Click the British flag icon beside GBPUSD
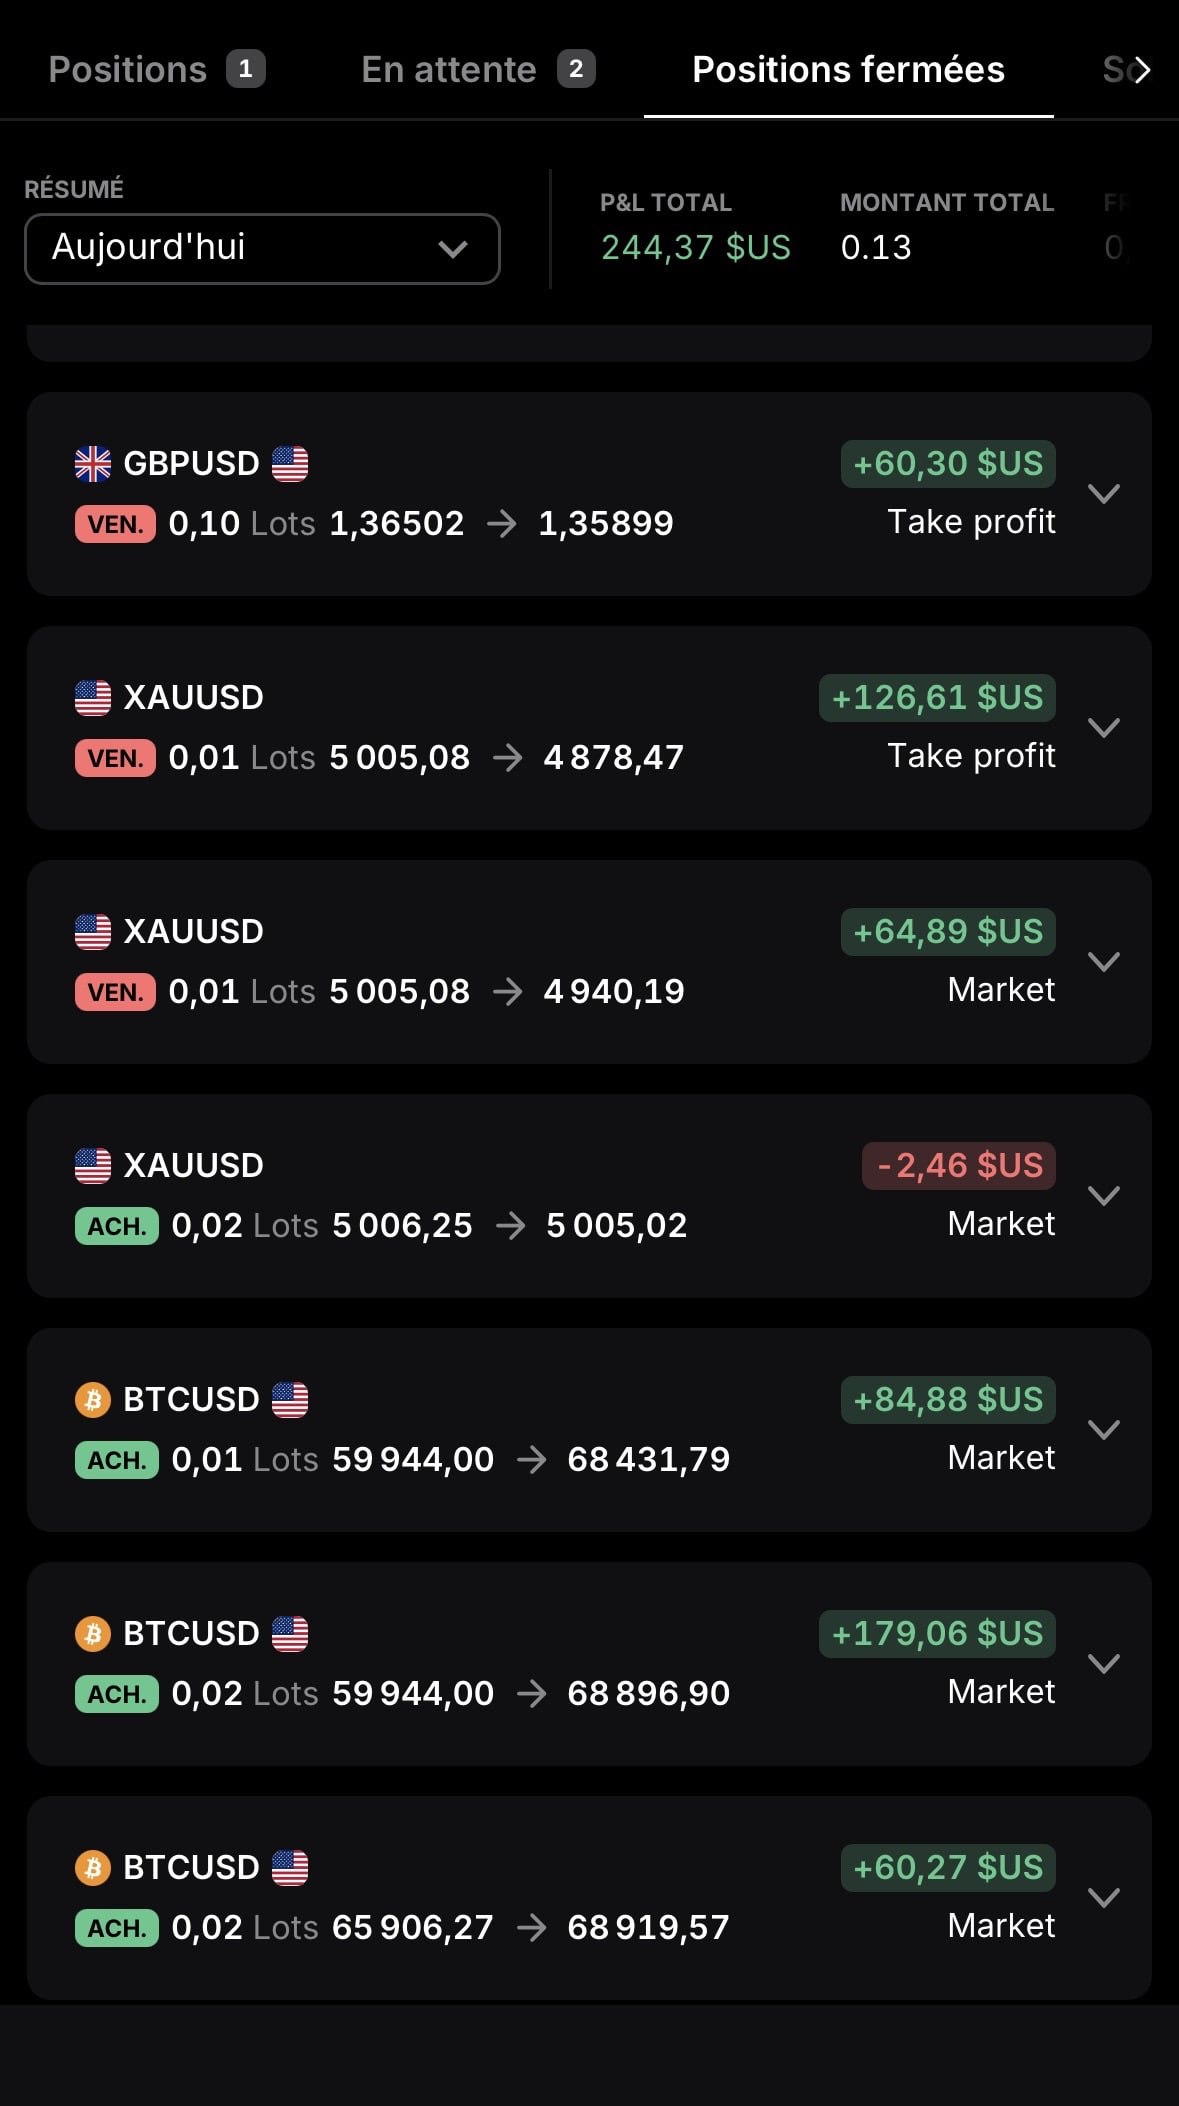 (93, 464)
